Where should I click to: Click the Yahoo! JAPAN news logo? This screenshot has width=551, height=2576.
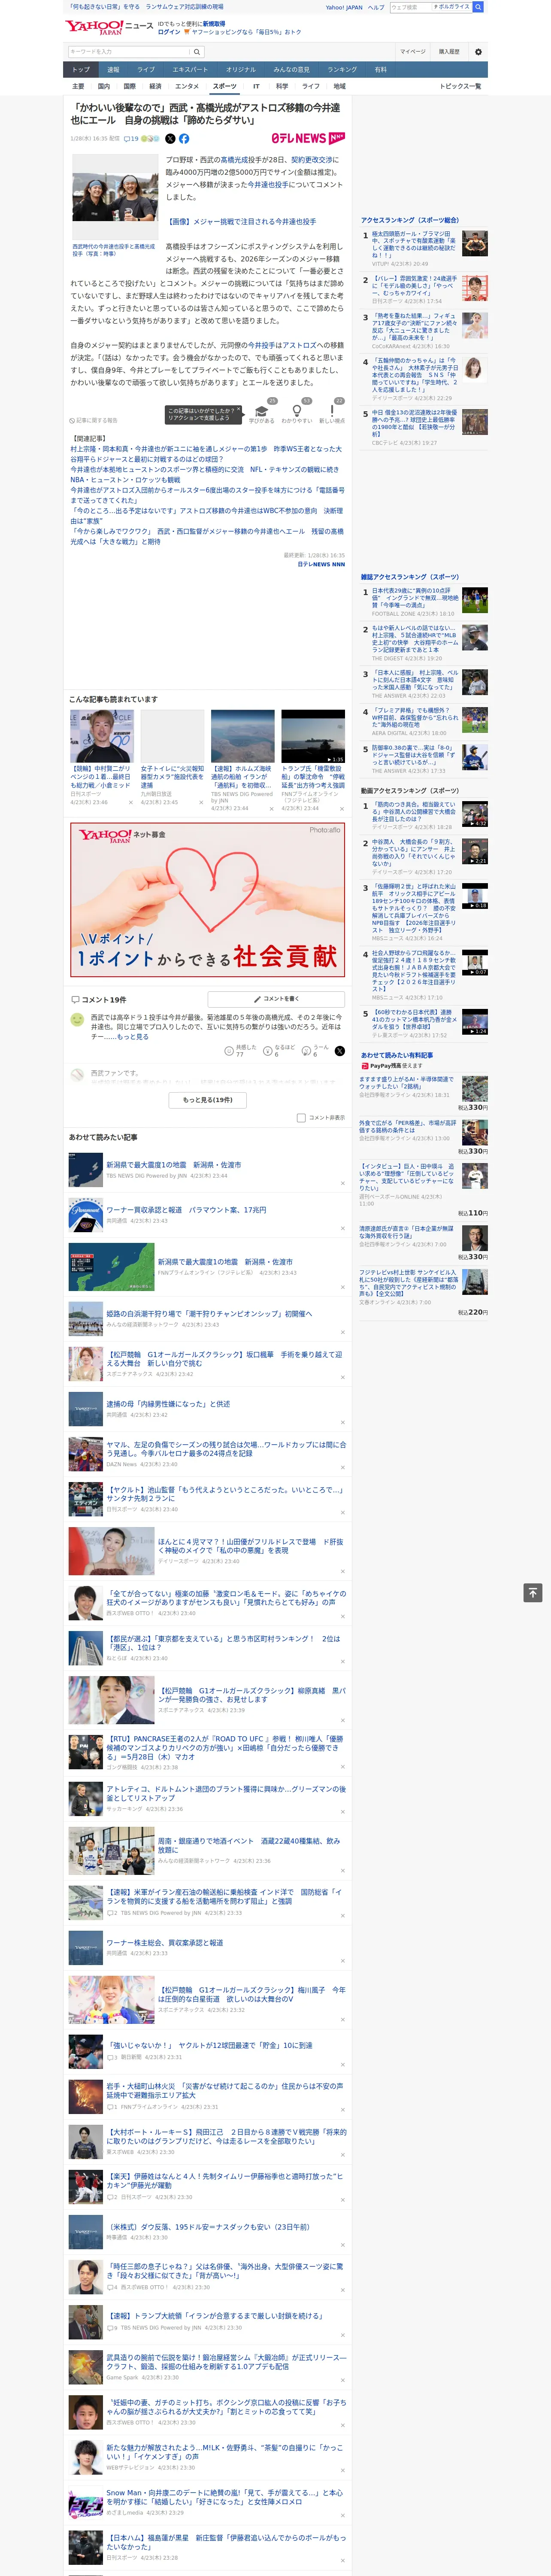coord(109,27)
